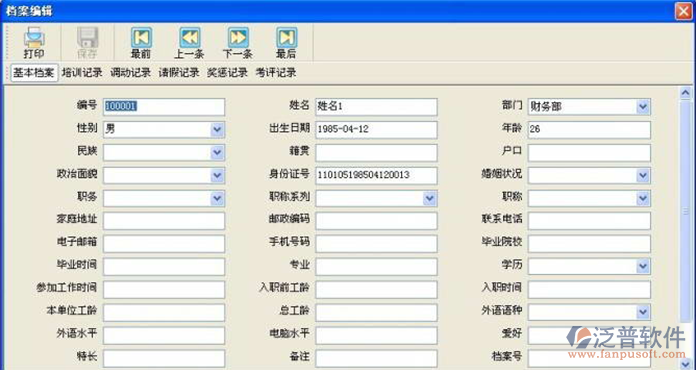Expand the 部门 dropdown showing 财务部
696x370 pixels.
643,106
